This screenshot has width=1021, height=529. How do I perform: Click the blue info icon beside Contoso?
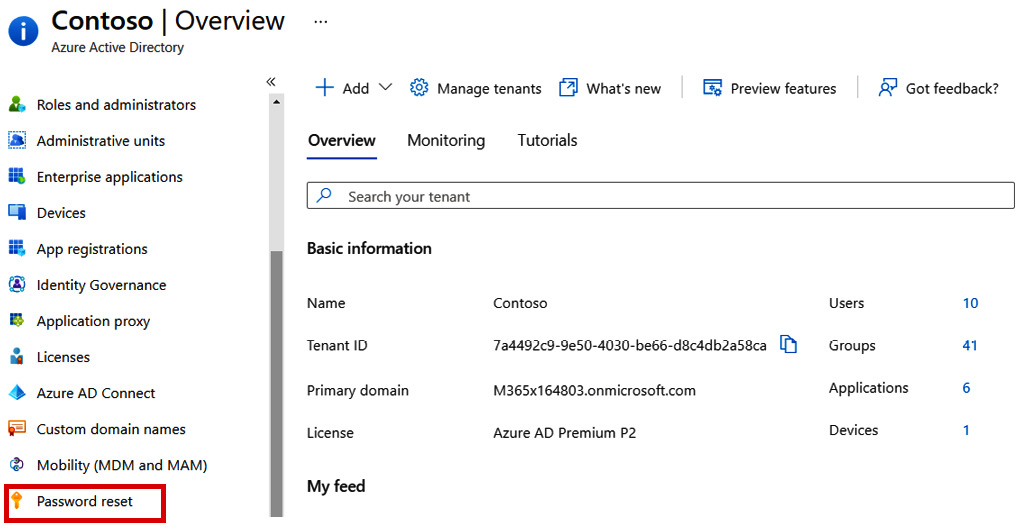click(23, 31)
